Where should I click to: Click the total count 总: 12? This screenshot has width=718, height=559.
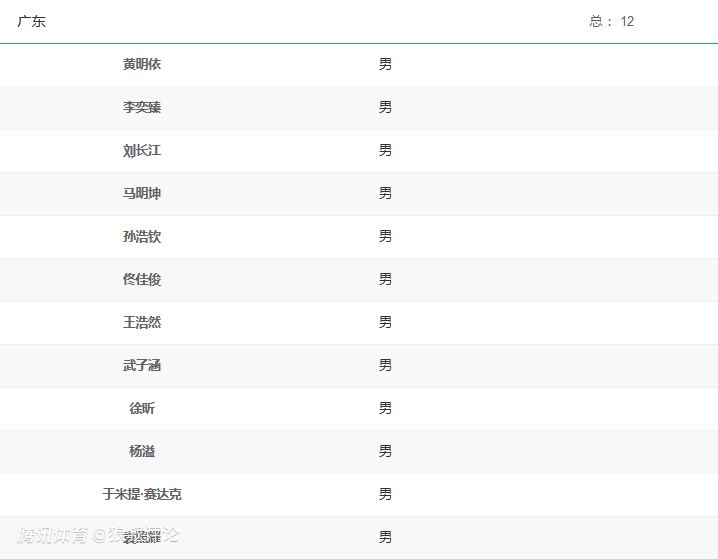coord(611,21)
